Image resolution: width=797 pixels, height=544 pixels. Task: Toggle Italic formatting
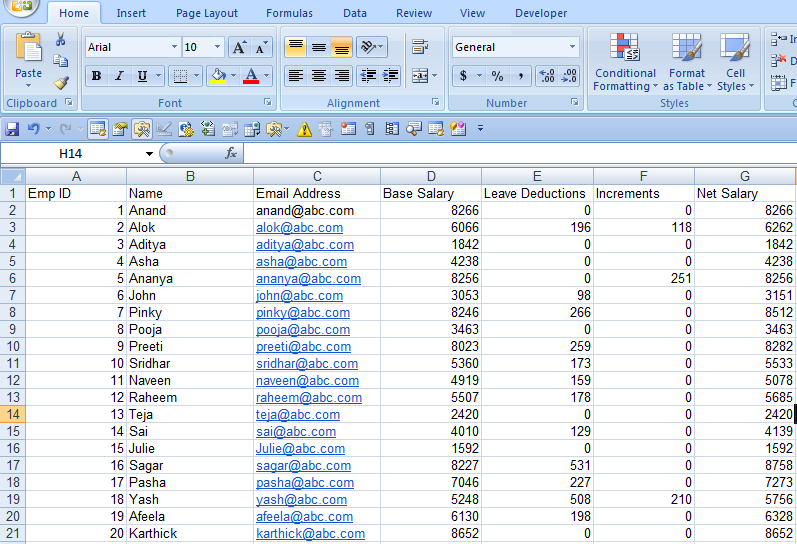click(119, 76)
